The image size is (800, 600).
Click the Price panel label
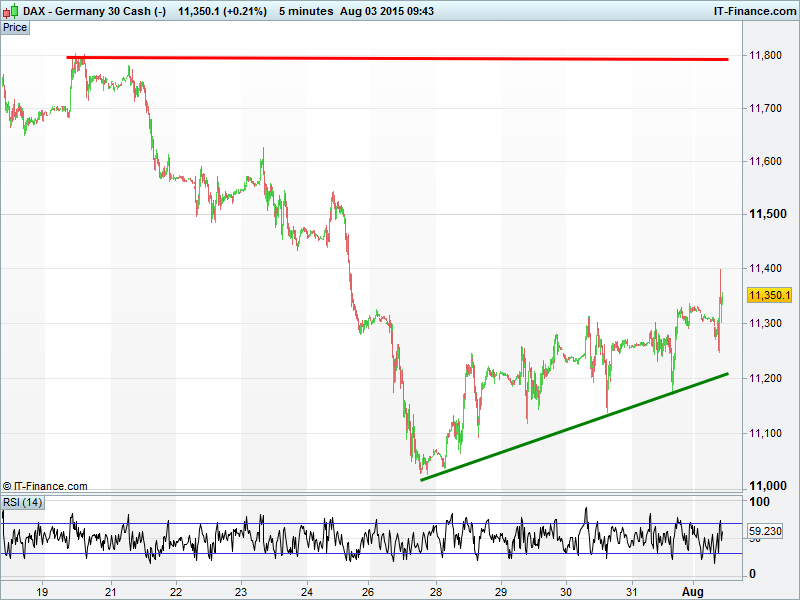coord(15,27)
